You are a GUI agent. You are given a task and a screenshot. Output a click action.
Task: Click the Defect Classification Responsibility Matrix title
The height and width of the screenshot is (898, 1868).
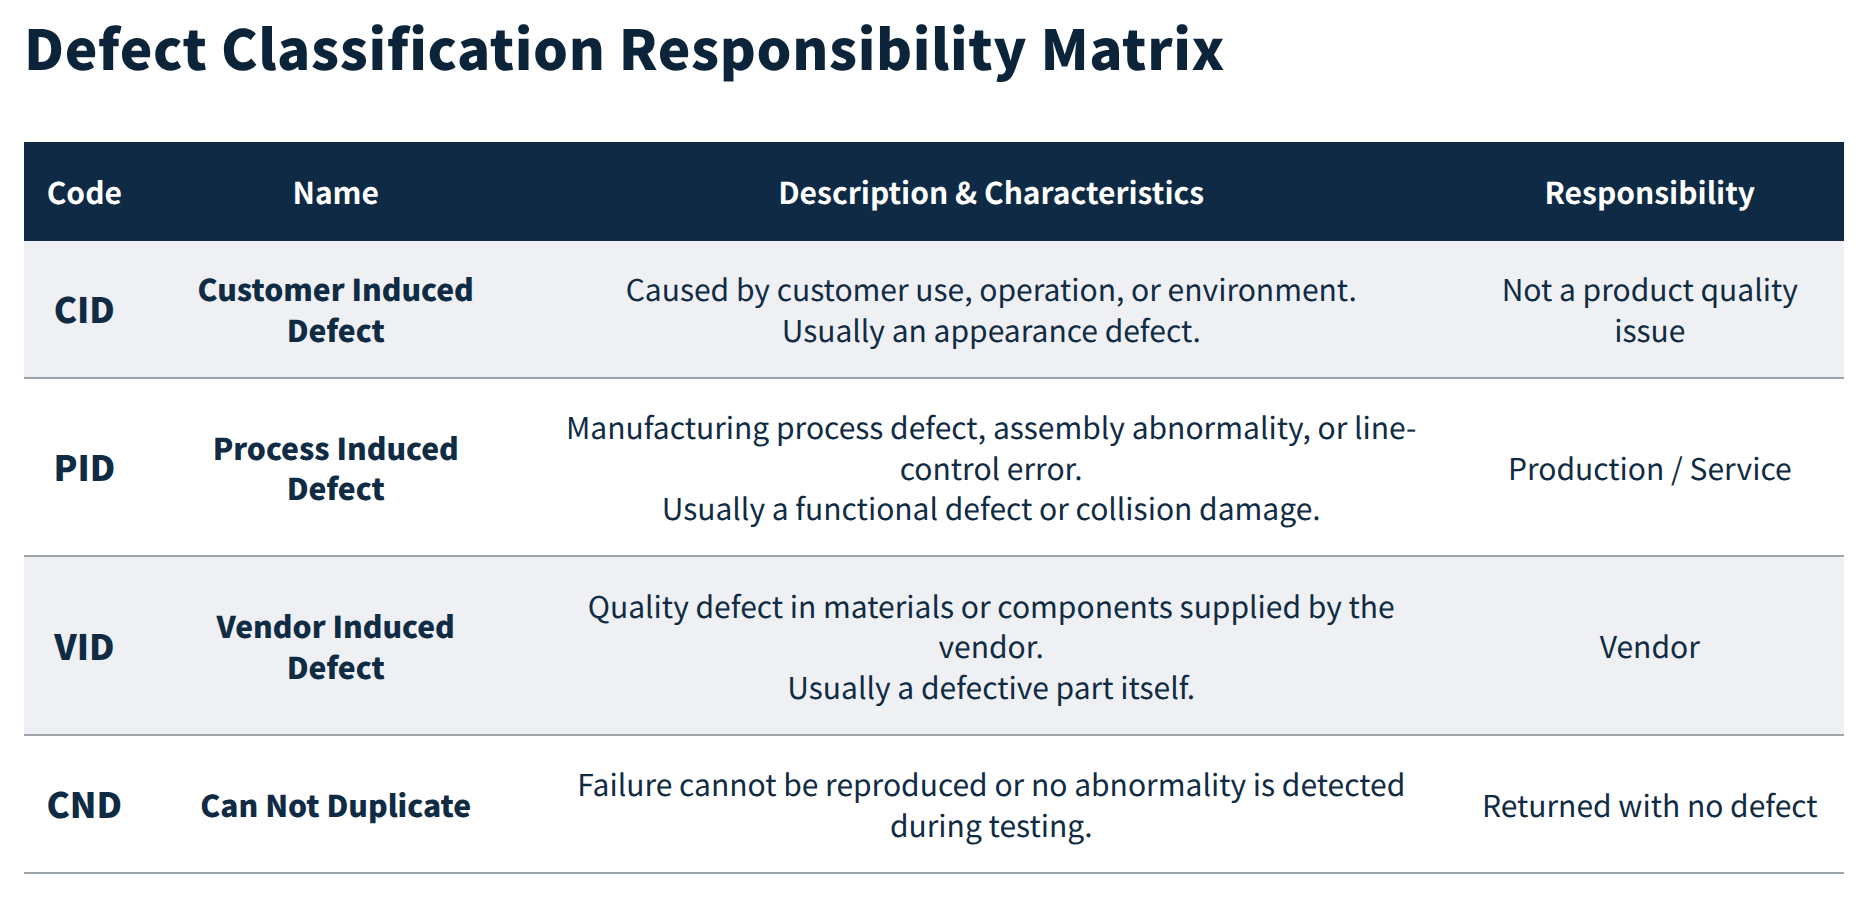624,50
